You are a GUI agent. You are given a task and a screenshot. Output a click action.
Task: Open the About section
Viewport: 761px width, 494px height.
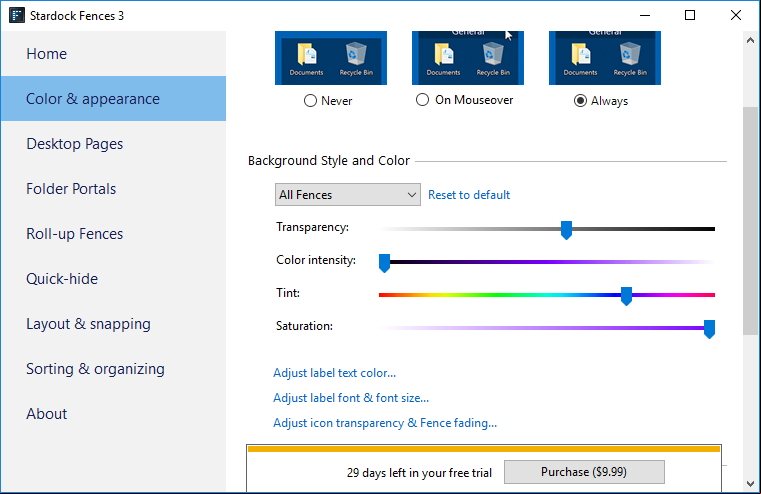coord(114,413)
